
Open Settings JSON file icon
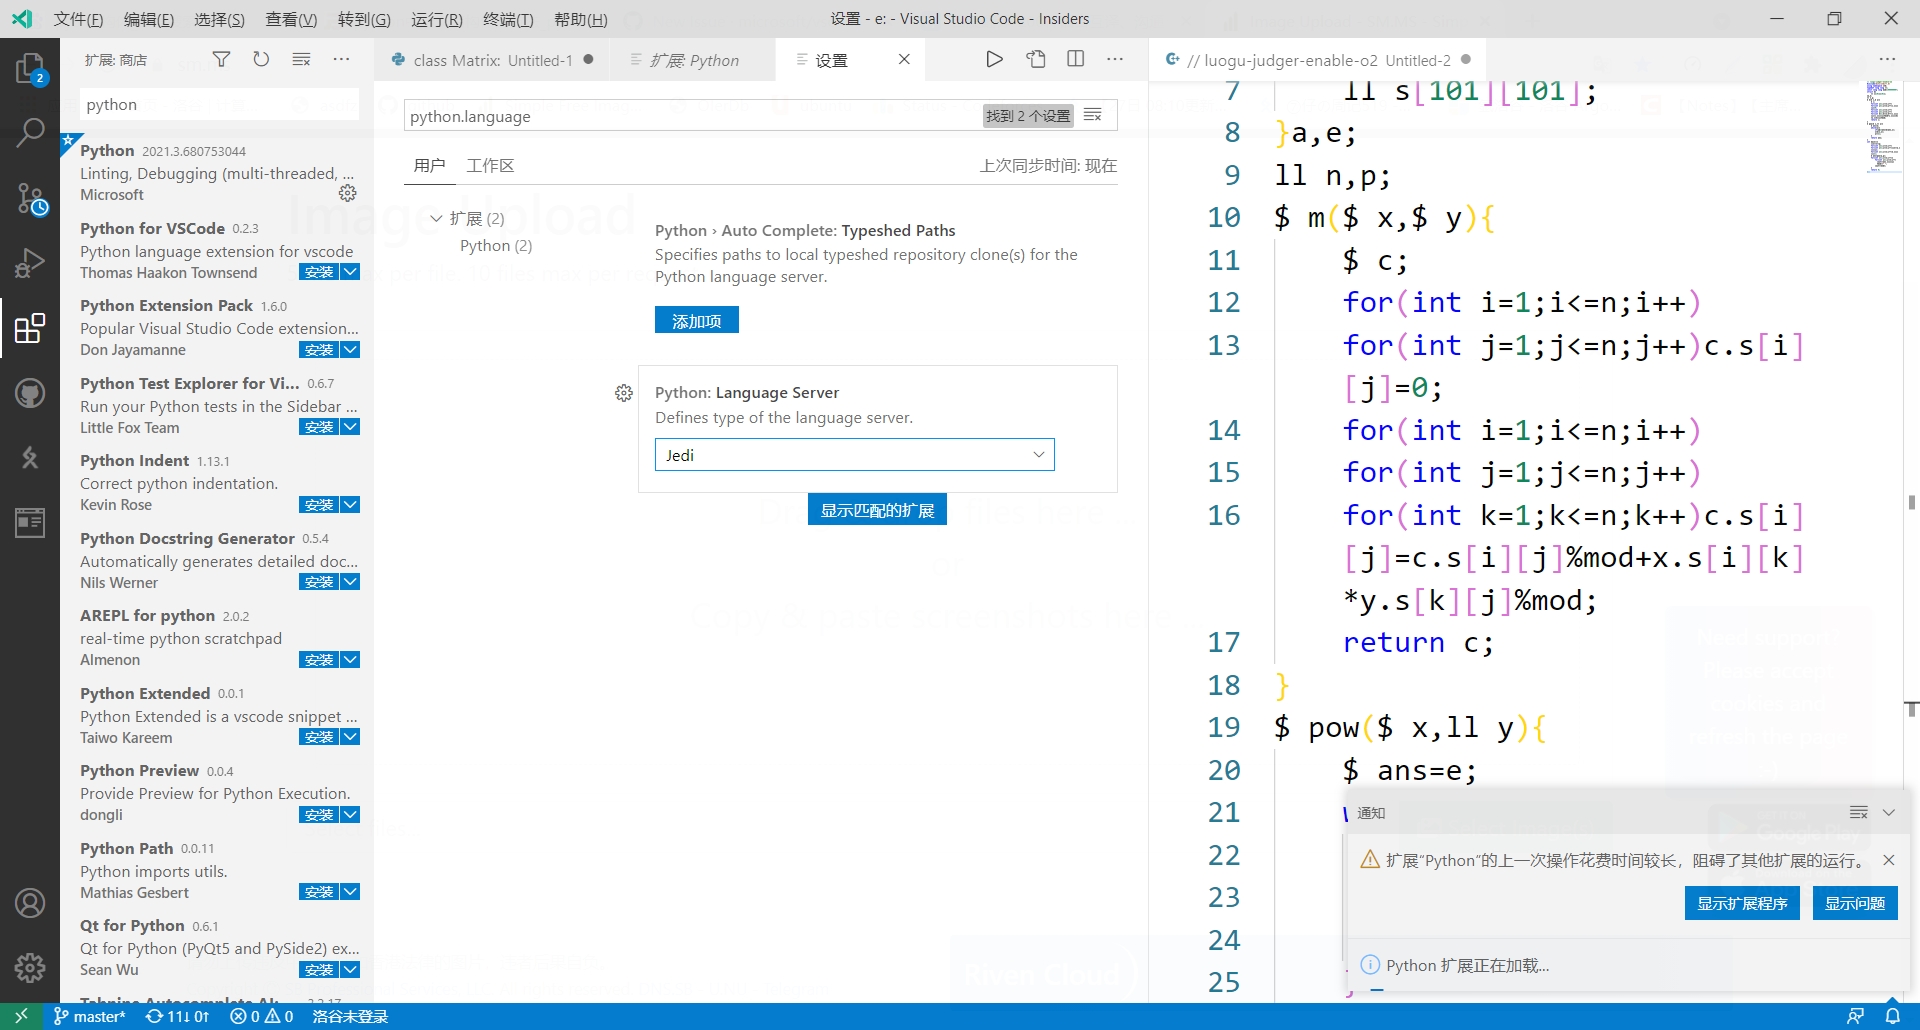[1036, 60]
